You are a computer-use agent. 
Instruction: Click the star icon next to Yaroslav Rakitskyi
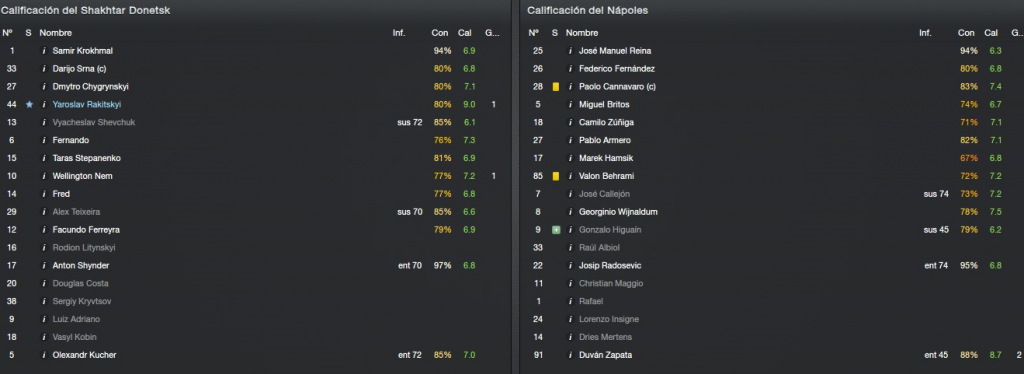coord(29,104)
